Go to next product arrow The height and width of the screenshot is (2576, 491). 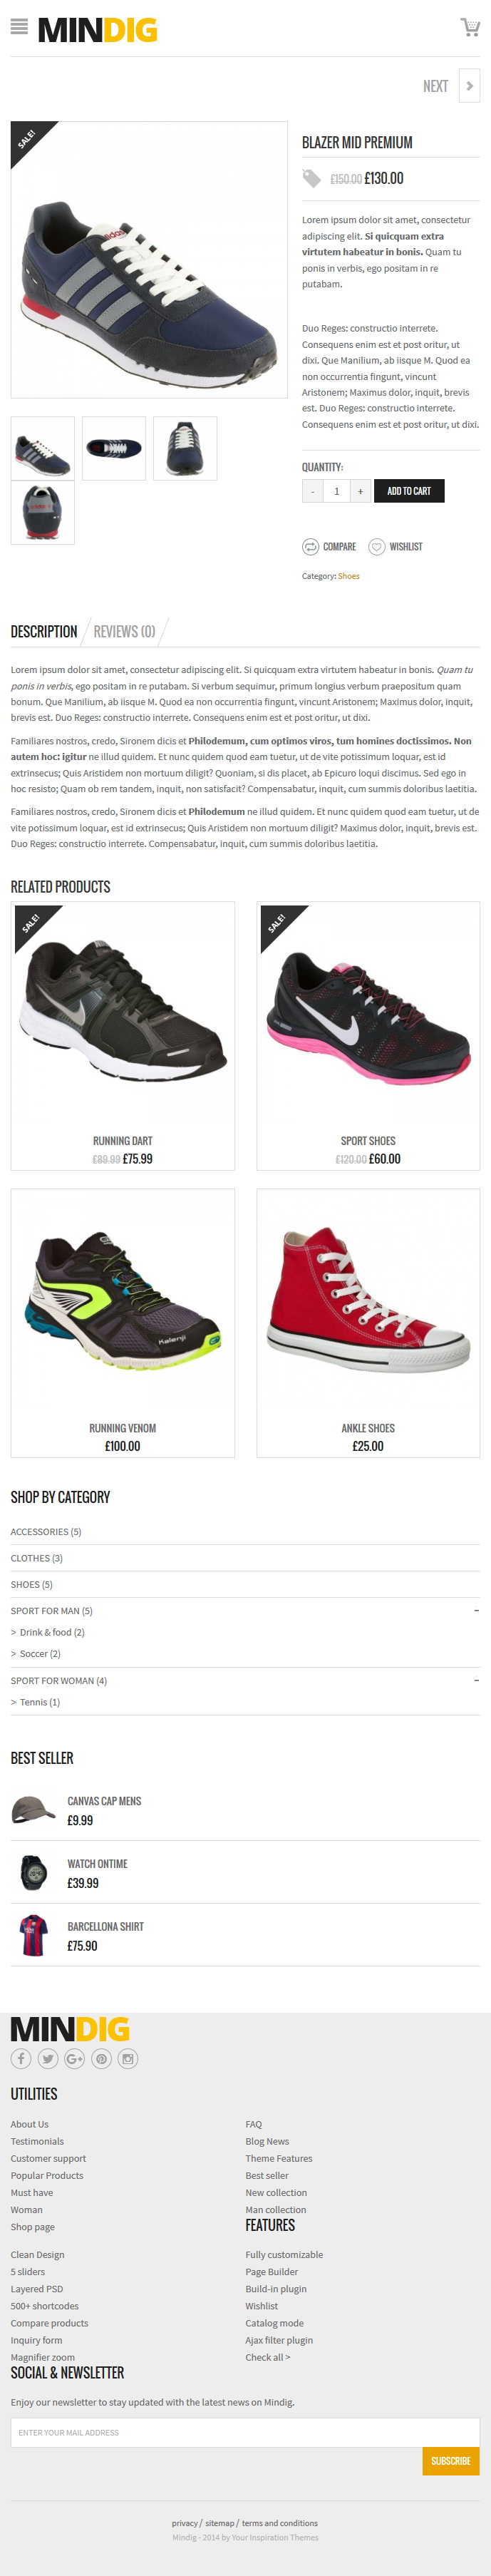469,86
